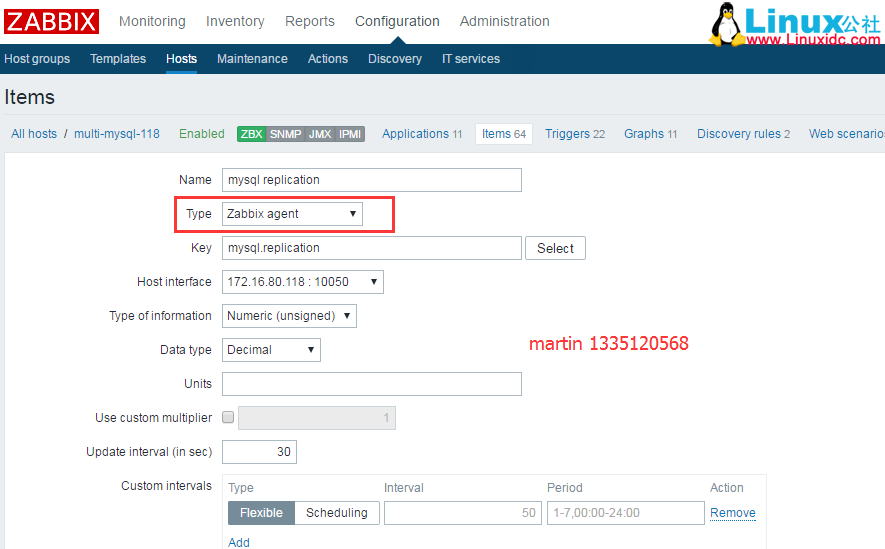Click the All hosts breadcrumb link

click(34, 134)
